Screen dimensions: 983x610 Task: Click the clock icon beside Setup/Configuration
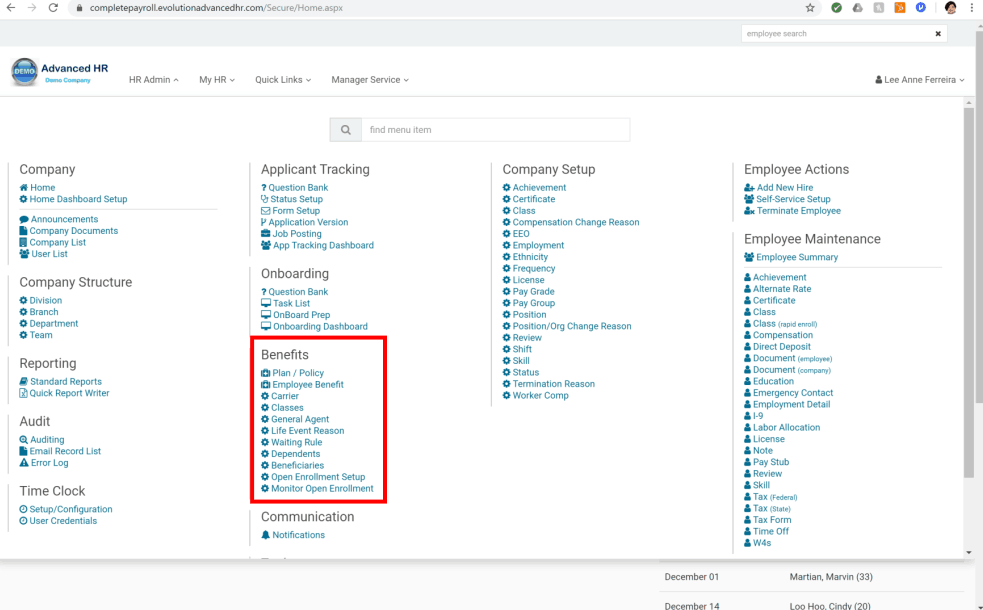pos(23,509)
